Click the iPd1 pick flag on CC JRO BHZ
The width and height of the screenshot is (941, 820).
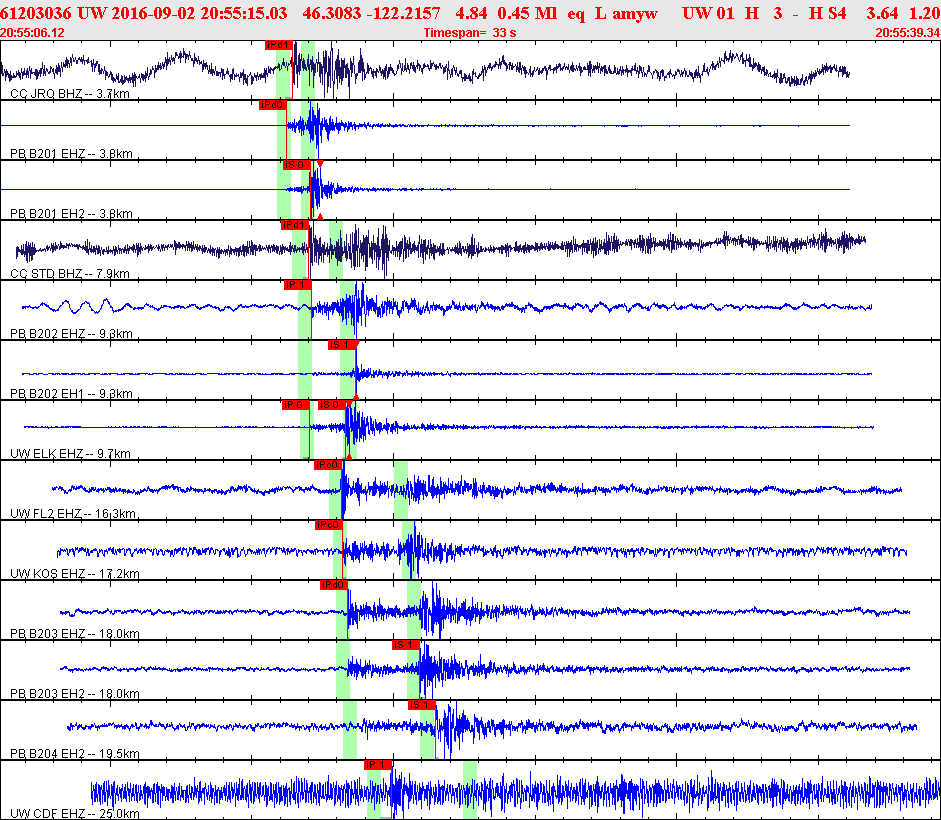(278, 45)
